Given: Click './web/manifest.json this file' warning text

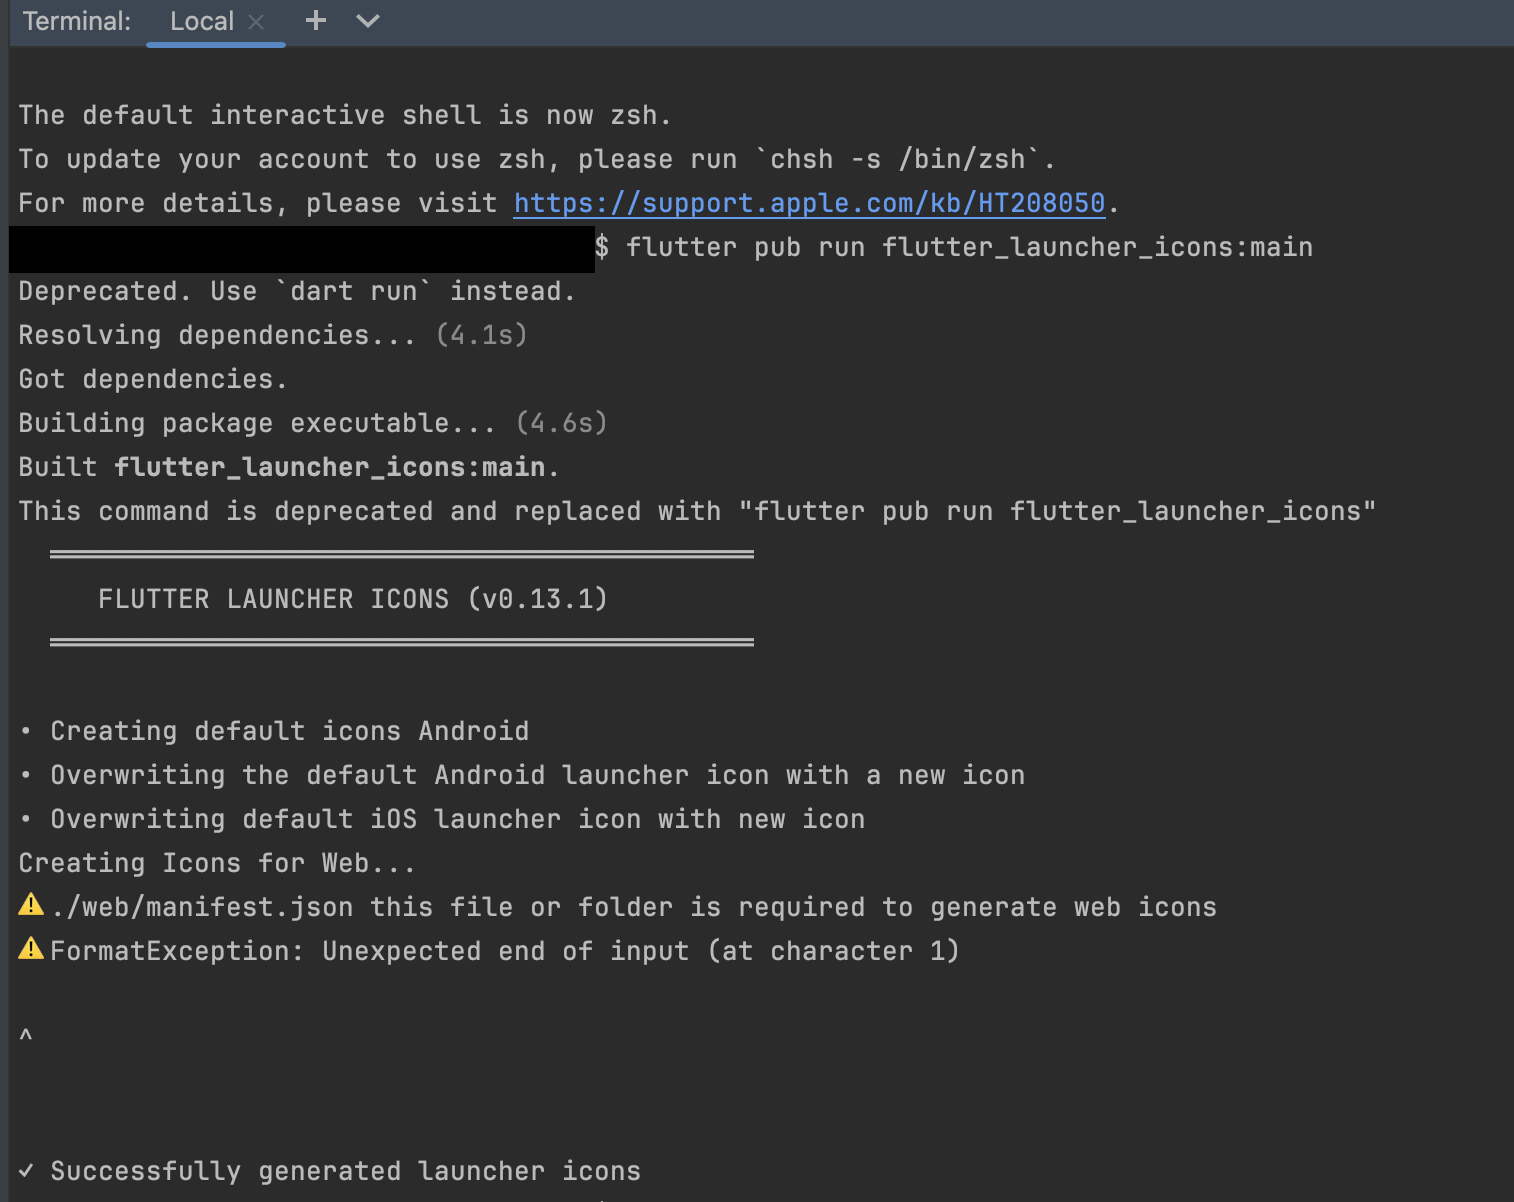Looking at the screenshot, I should (x=634, y=907).
